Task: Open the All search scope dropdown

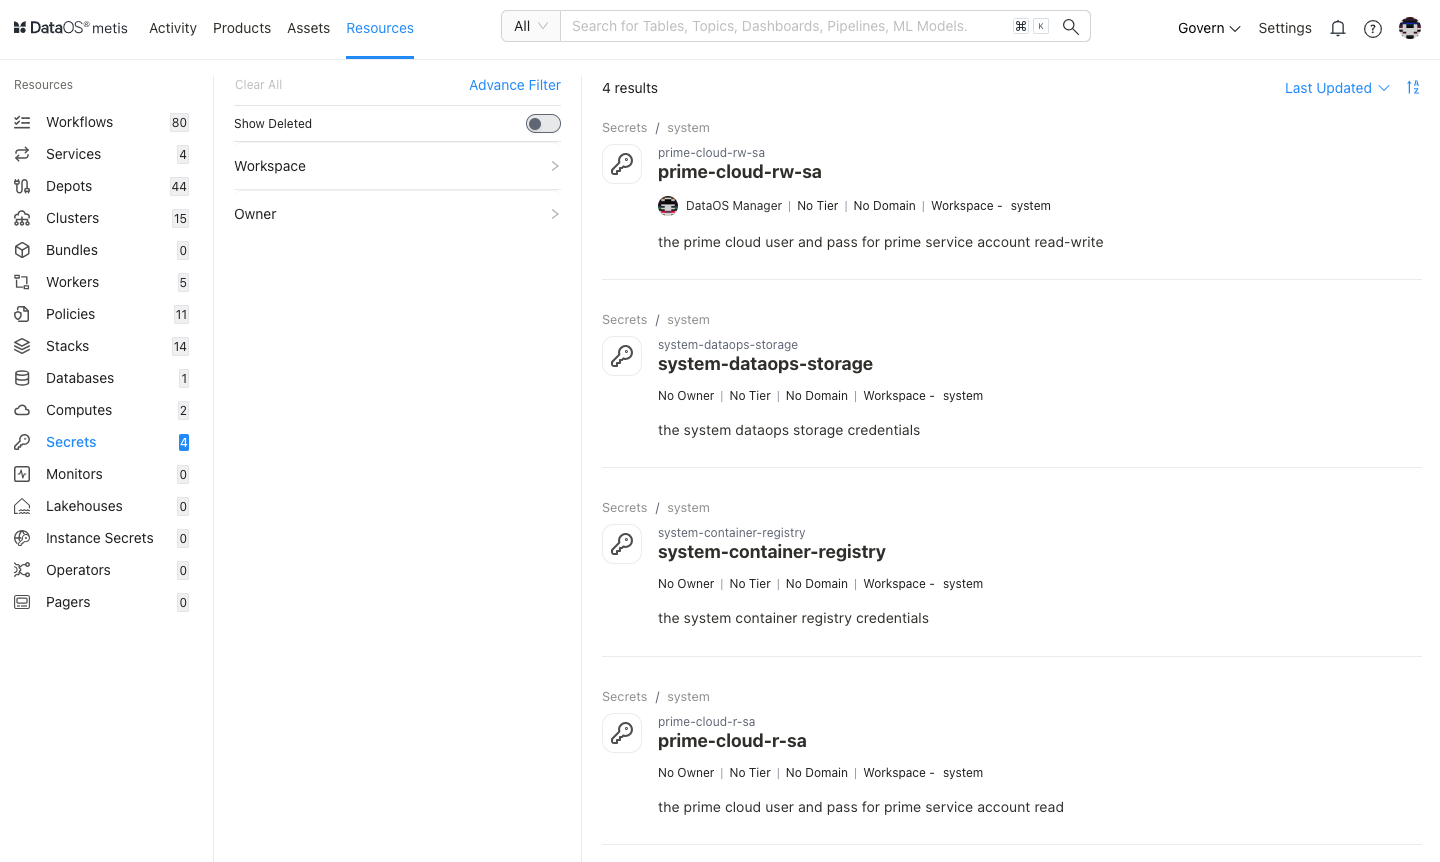Action: (x=531, y=26)
